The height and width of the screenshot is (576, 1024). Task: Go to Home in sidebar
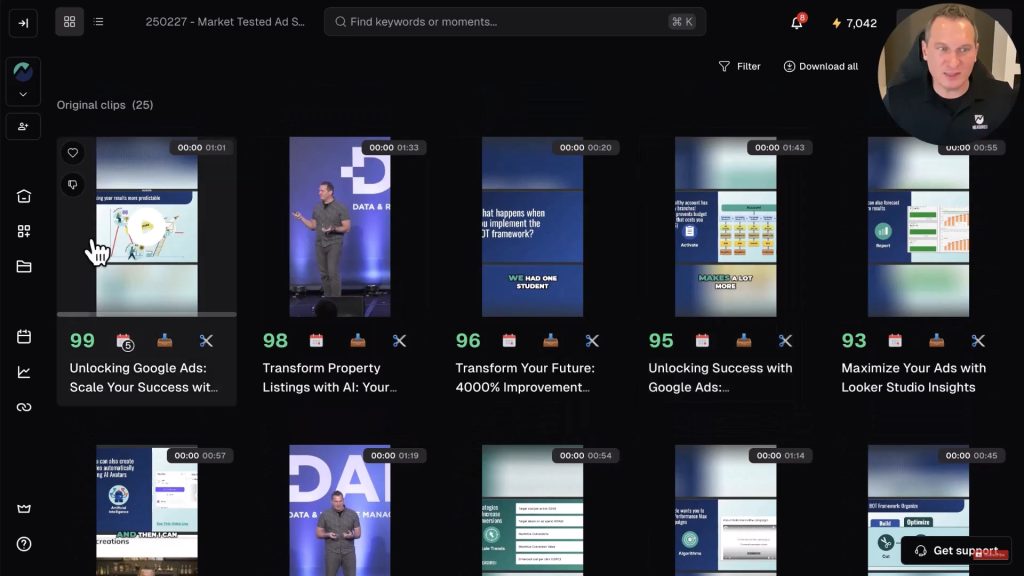click(x=24, y=196)
